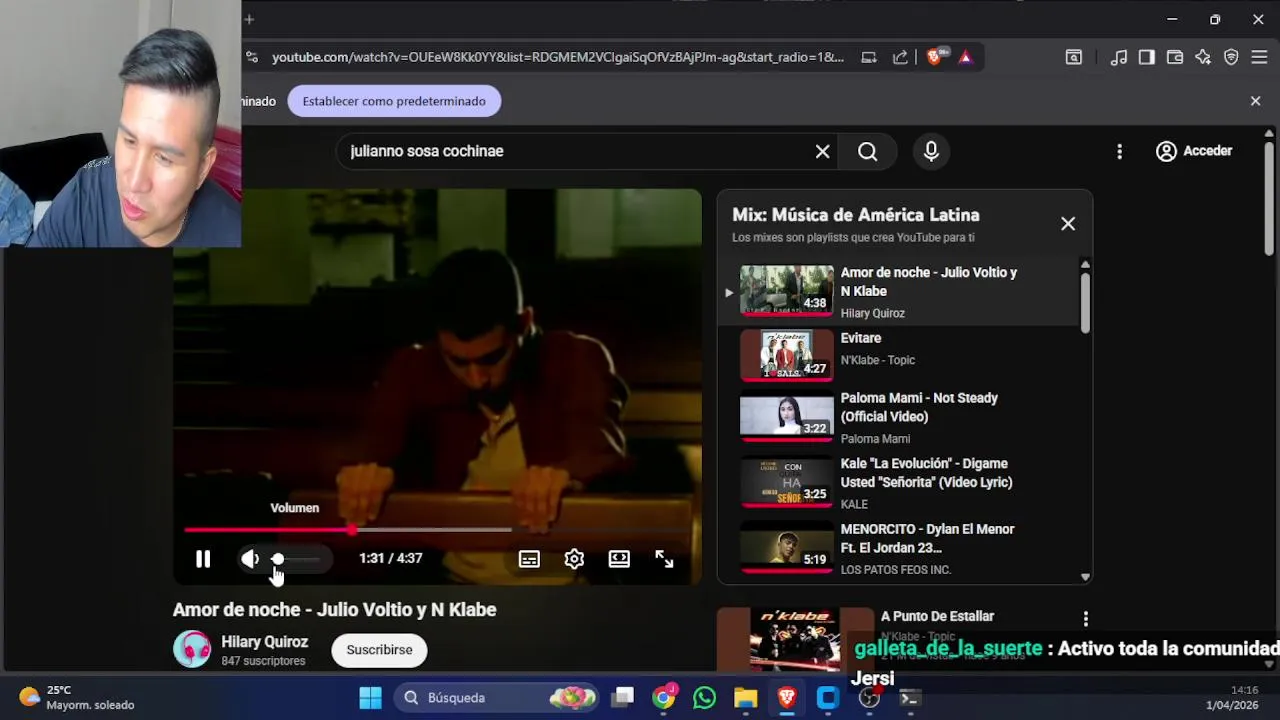Start voice search with the microphone
The width and height of the screenshot is (1280, 720).
coord(931,151)
